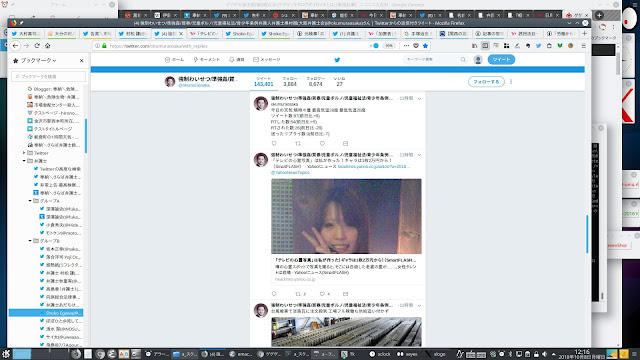This screenshot has width=640, height=360.
Task: Open the @okumuraosaka profile handle link
Action: point(194,85)
